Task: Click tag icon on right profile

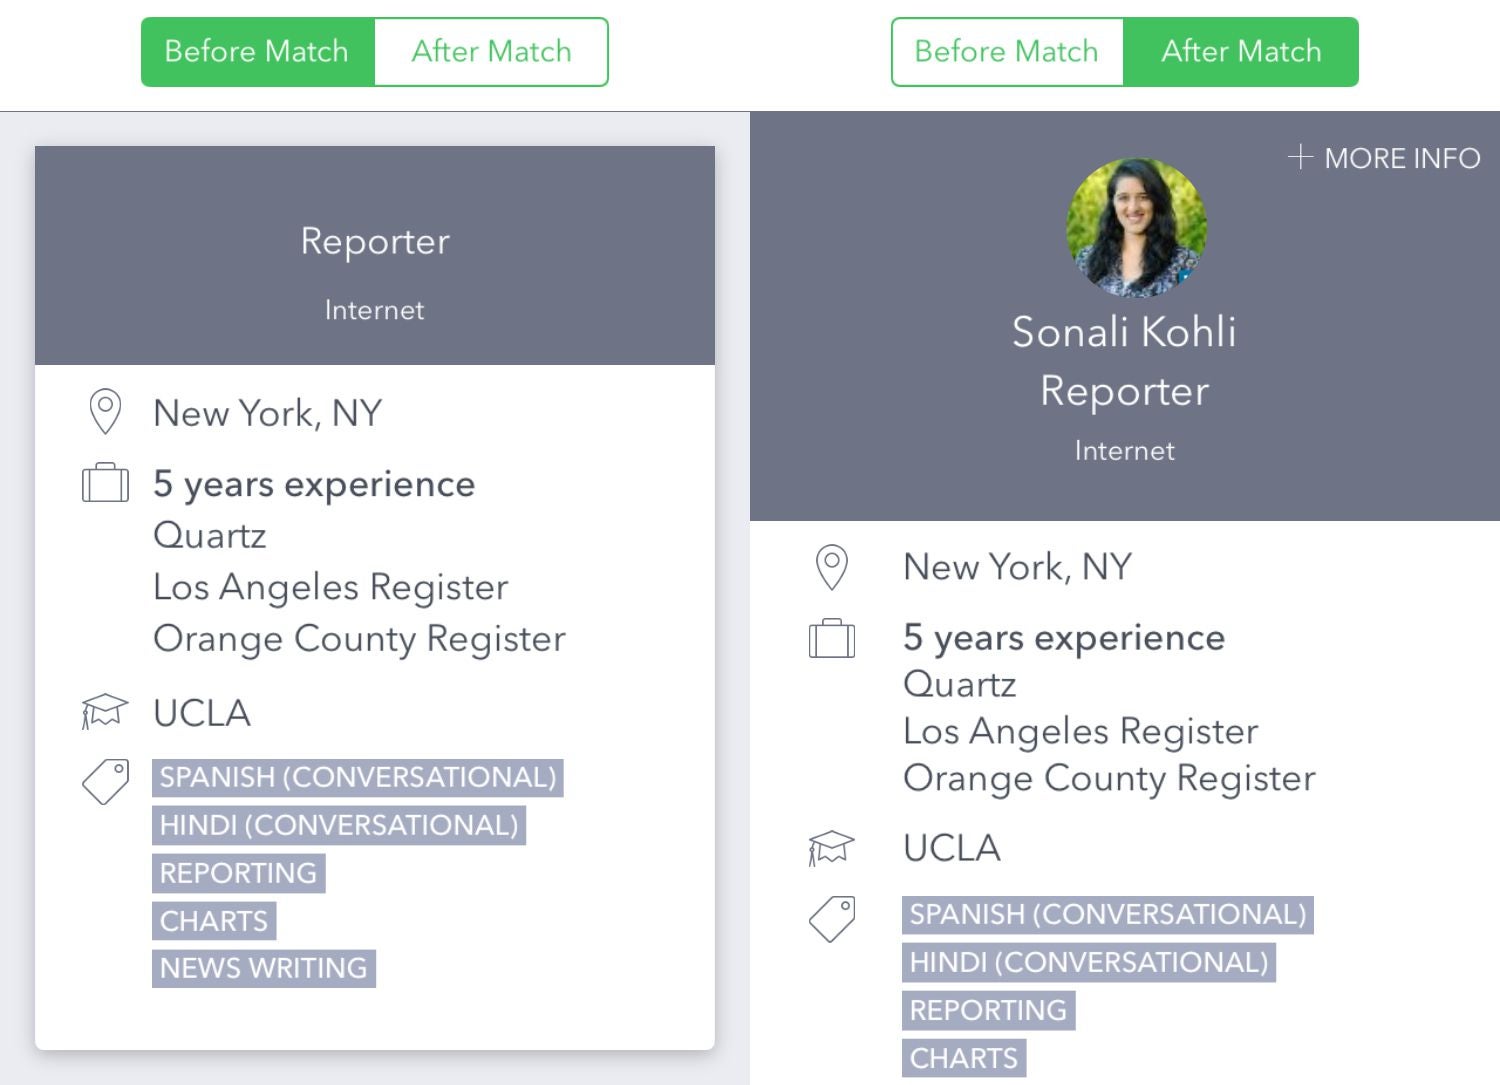Action: point(832,918)
